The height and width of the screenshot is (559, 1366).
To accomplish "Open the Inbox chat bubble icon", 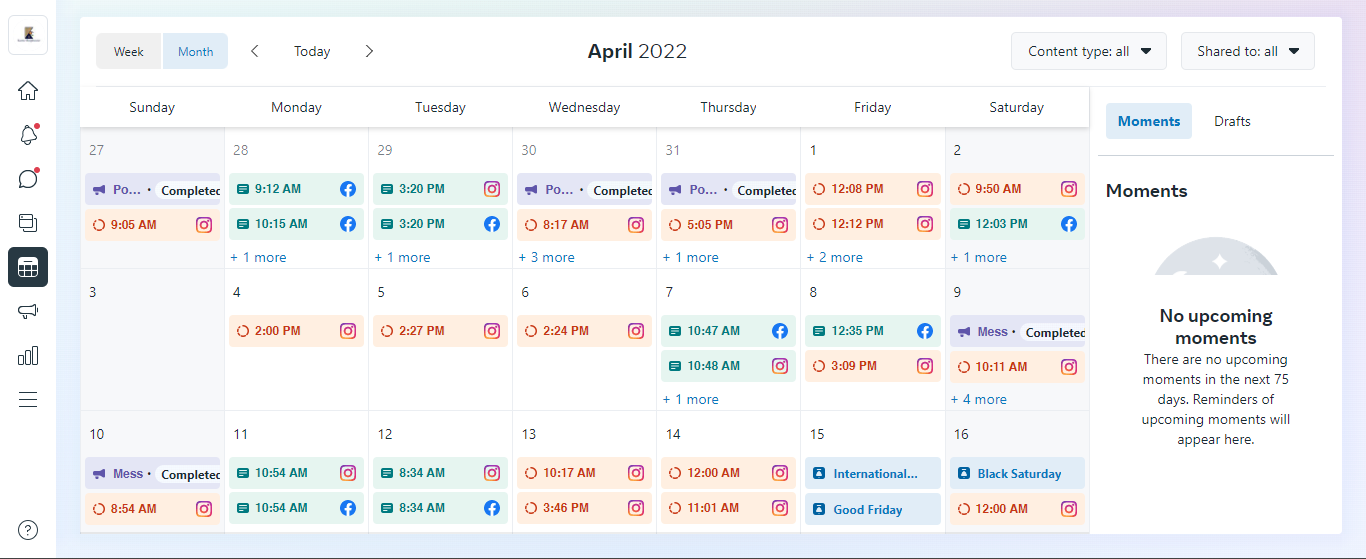I will [28, 179].
